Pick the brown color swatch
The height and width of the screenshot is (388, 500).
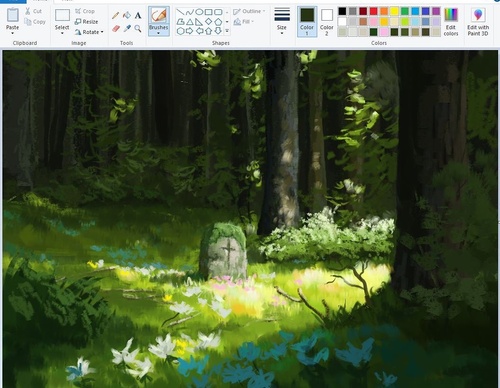point(363,22)
